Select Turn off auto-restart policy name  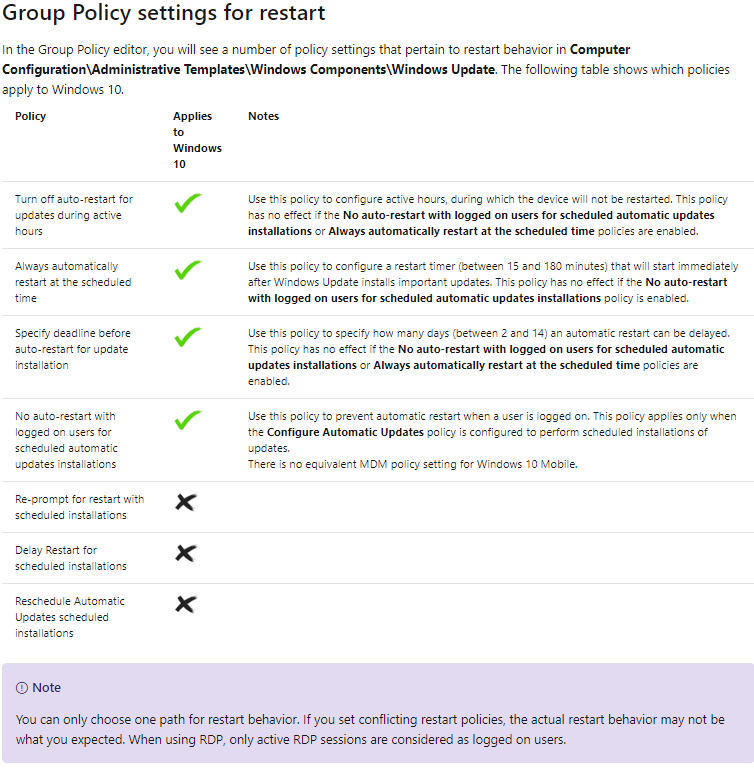tap(73, 215)
